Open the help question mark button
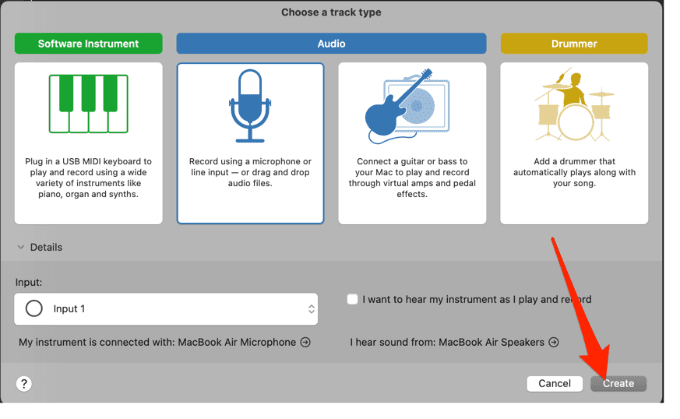This screenshot has width=680, height=419. click(x=25, y=383)
